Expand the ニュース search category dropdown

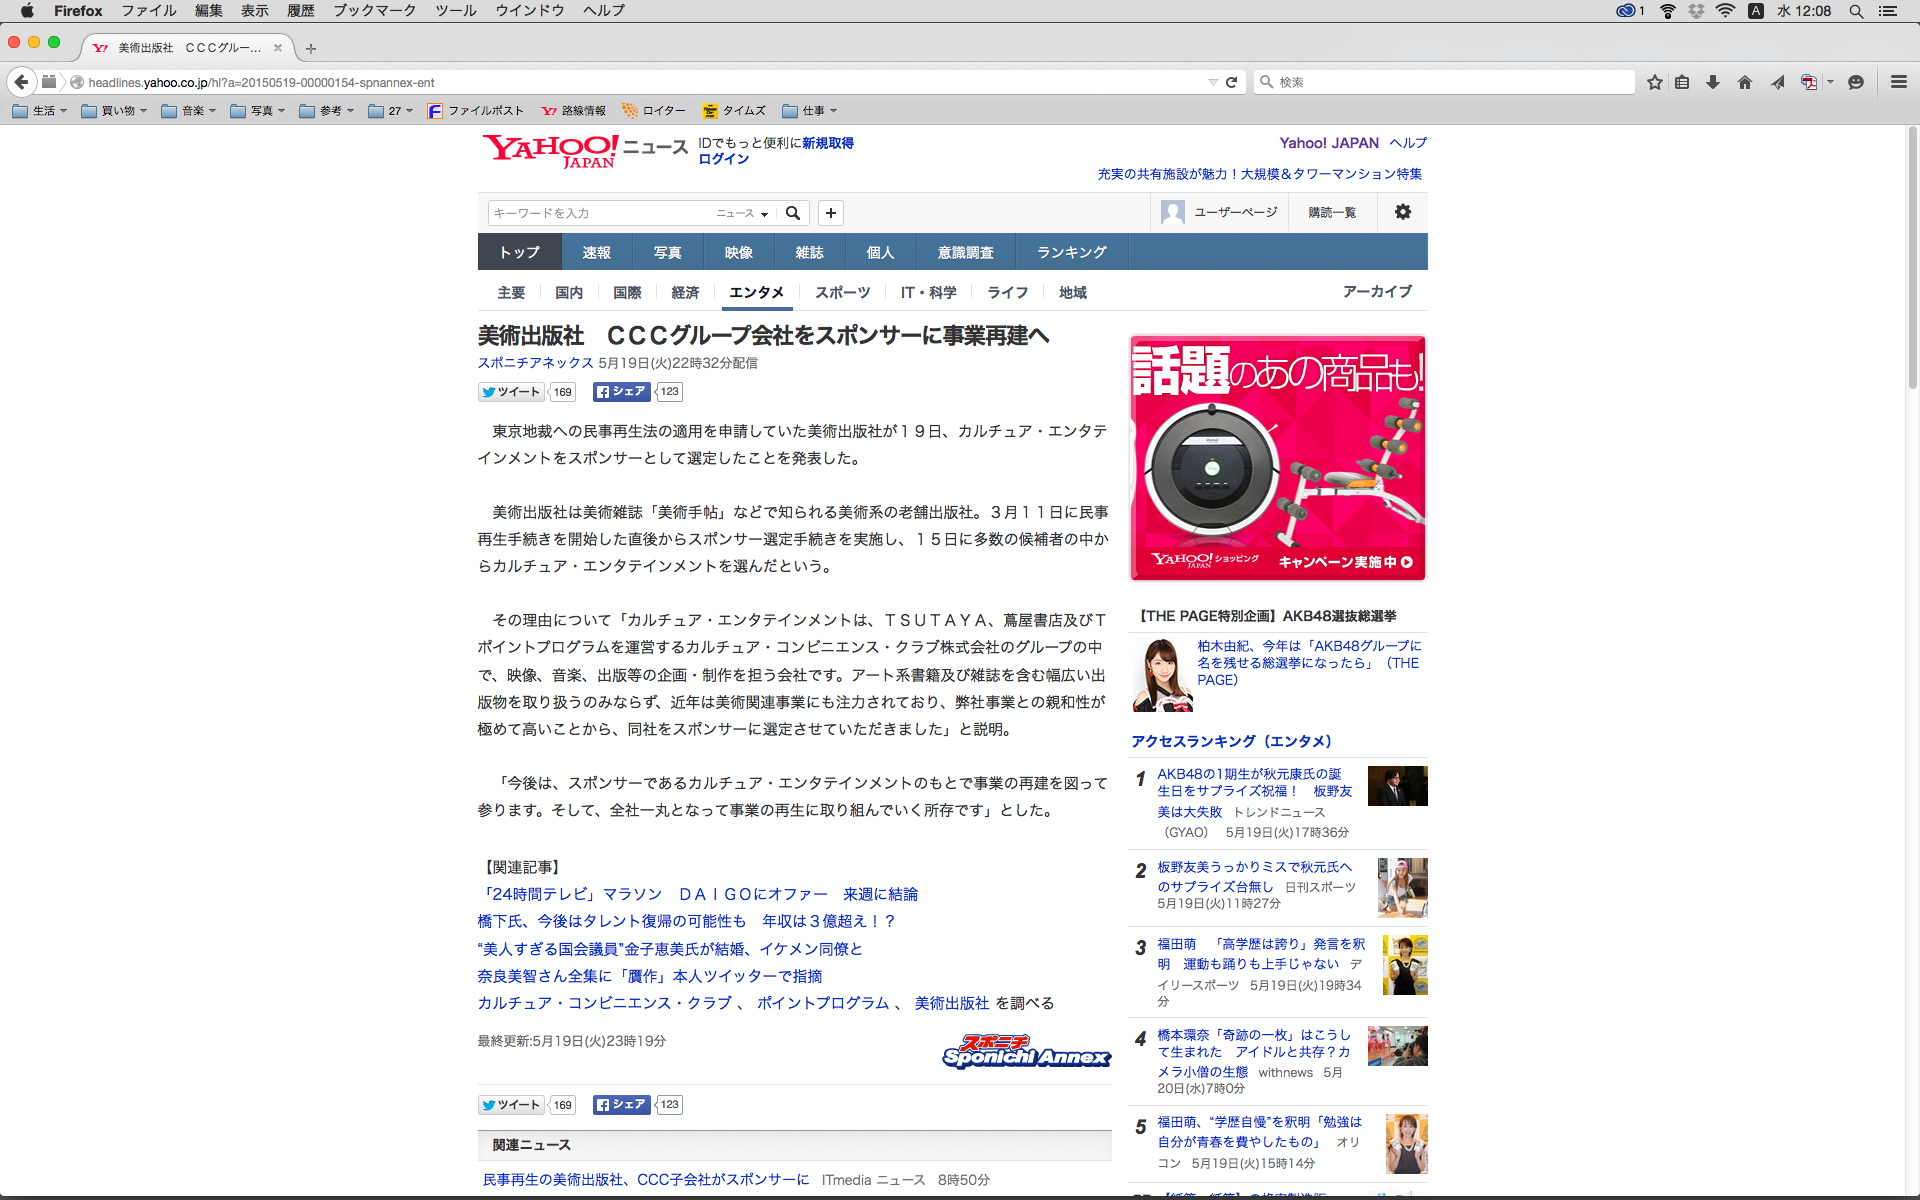742,213
